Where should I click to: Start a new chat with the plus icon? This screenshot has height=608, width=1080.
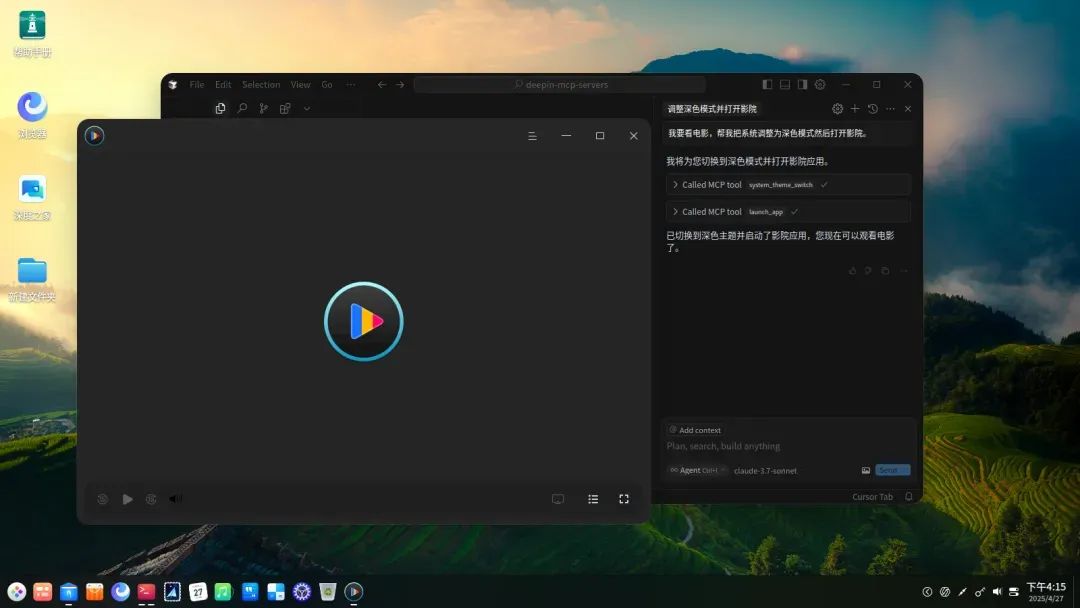pos(855,109)
